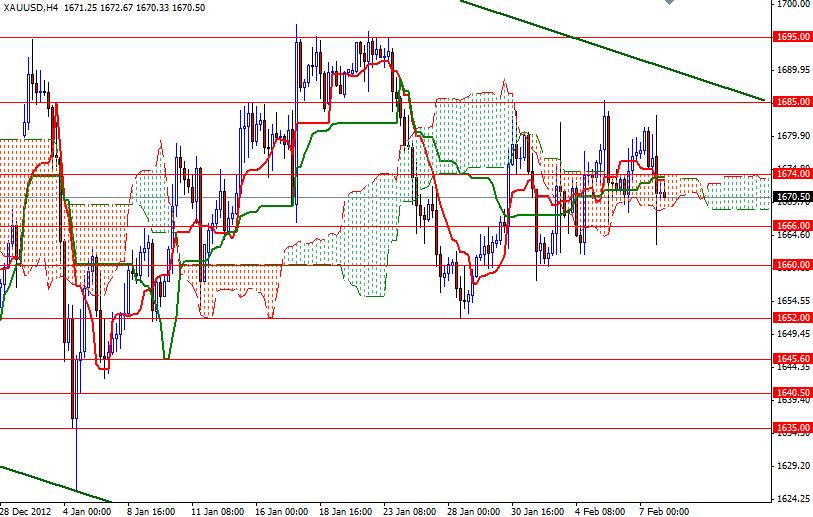Image resolution: width=813 pixels, height=517 pixels.
Task: Click the chart shift triangle marker at top
Action: point(669,4)
